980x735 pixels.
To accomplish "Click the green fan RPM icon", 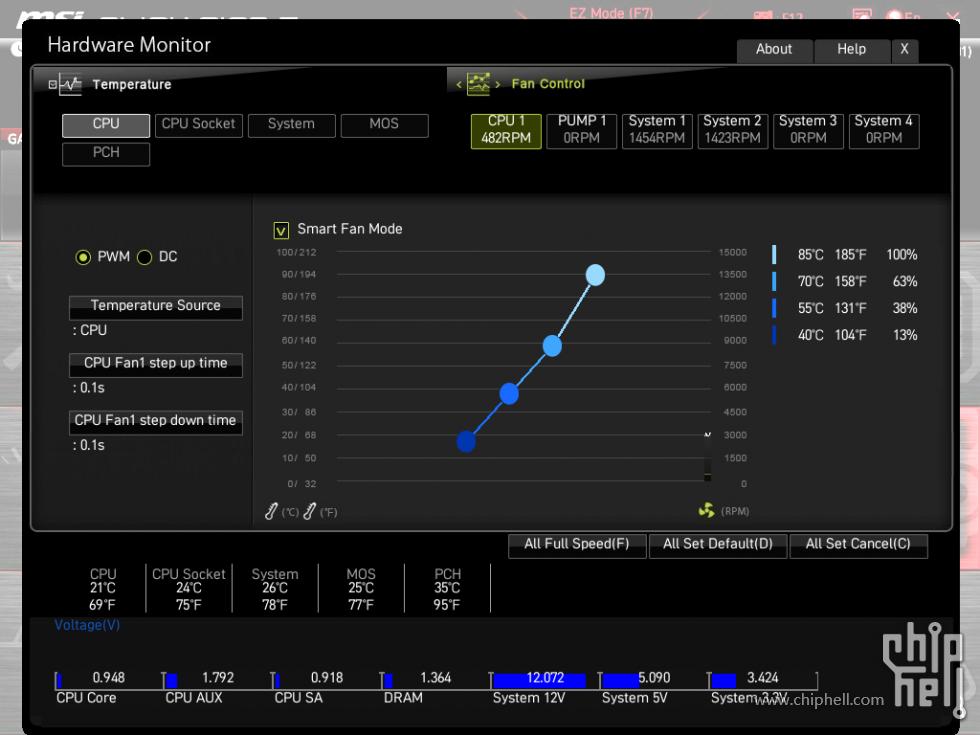I will [706, 511].
